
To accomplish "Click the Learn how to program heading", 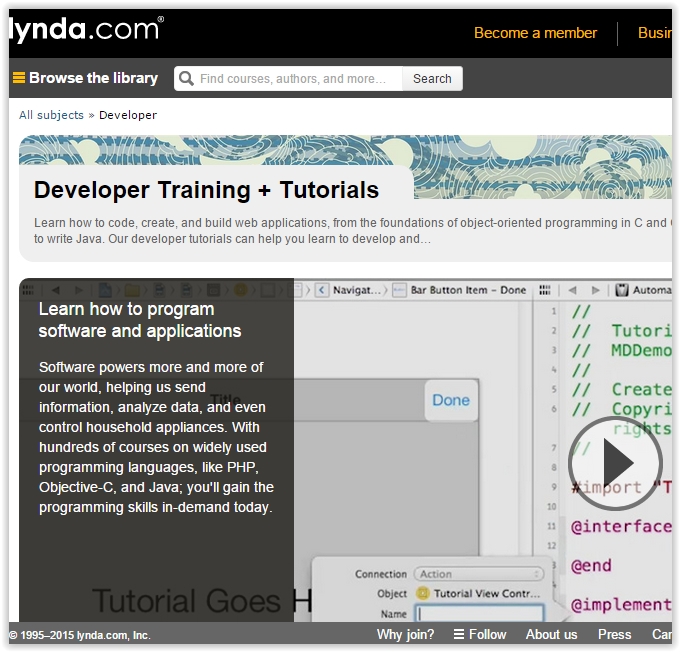I will tap(140, 320).
